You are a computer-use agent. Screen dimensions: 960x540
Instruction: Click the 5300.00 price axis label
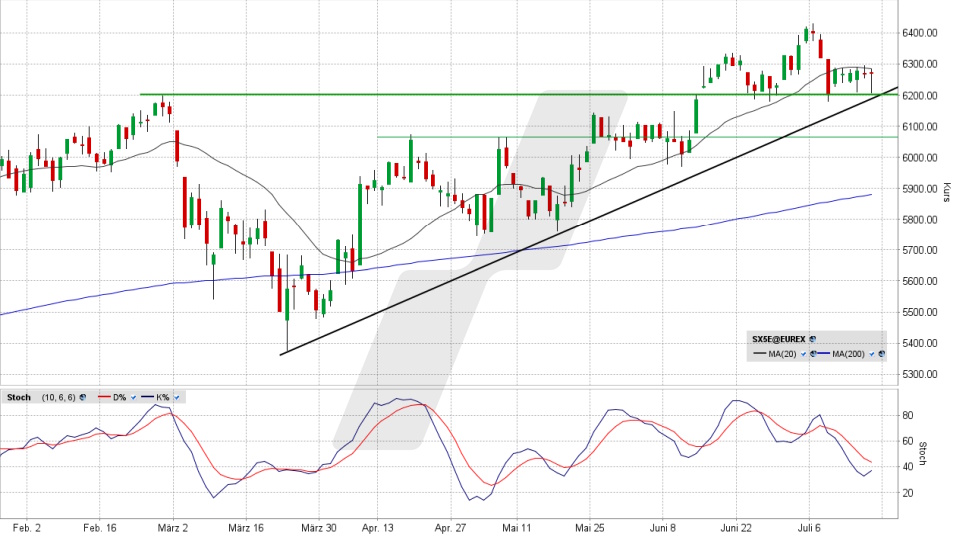(x=920, y=374)
